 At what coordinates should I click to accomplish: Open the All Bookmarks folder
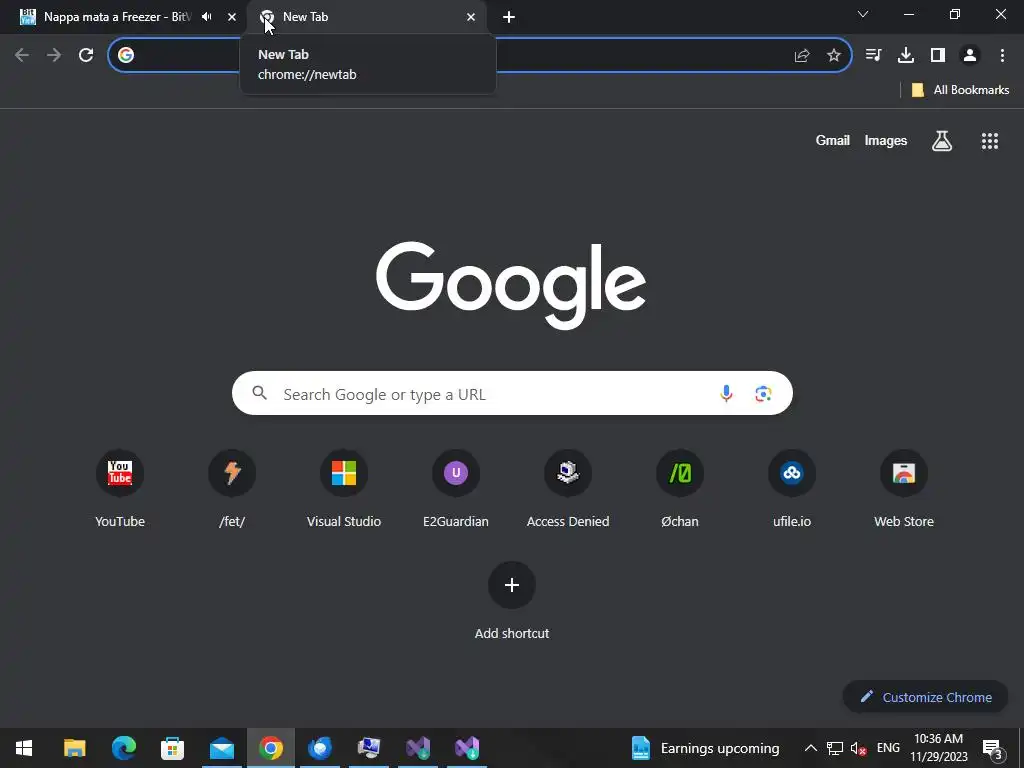(960, 90)
